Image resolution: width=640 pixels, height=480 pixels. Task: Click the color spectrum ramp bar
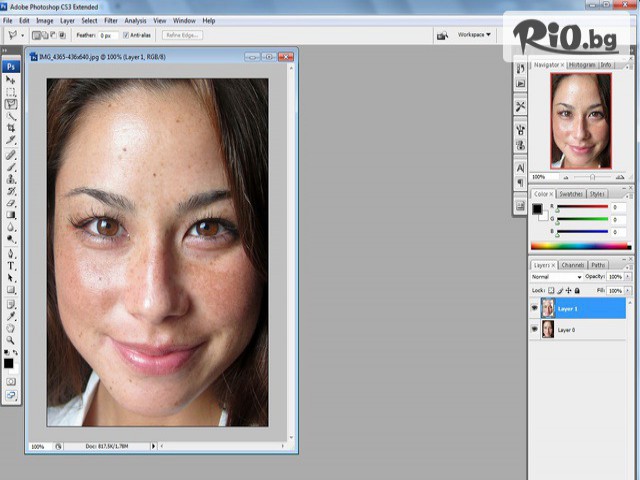point(580,246)
